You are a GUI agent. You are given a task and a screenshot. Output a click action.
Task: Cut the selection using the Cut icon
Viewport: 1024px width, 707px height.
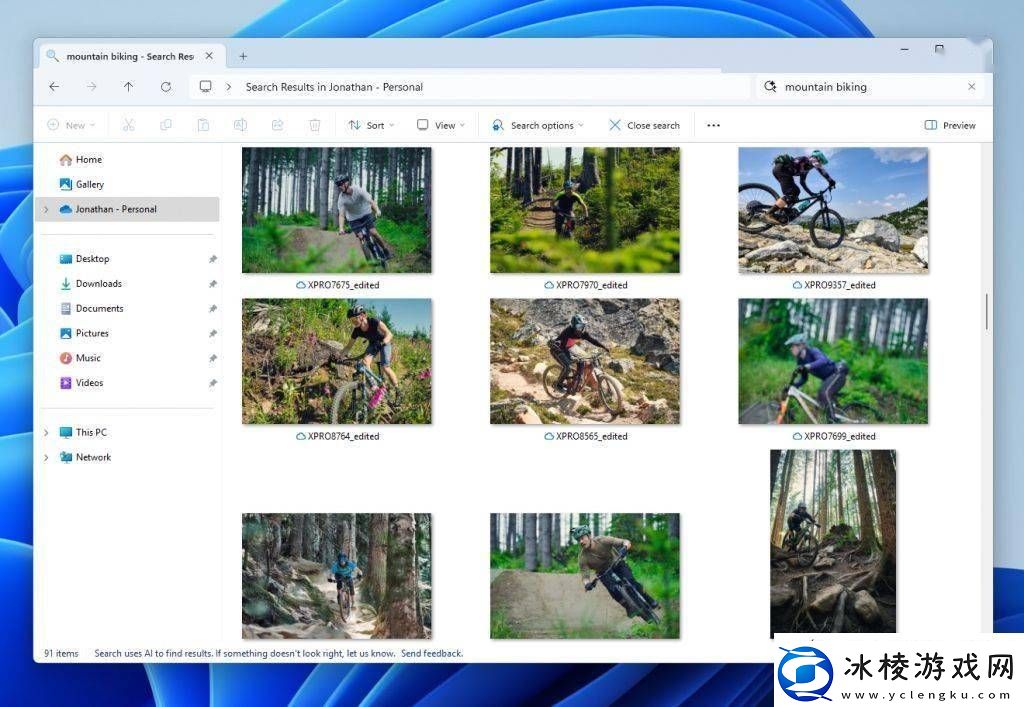pyautogui.click(x=127, y=125)
